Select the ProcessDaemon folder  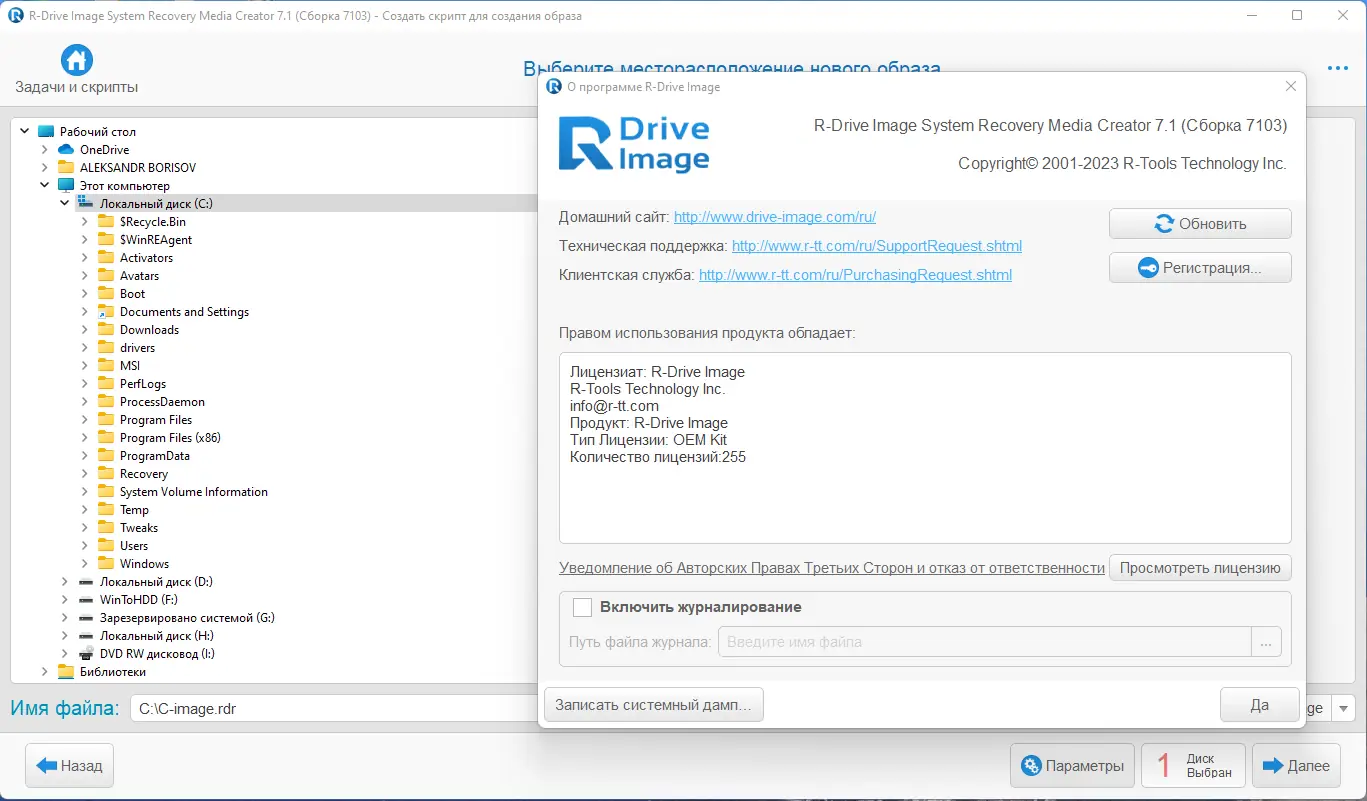[x=162, y=402]
